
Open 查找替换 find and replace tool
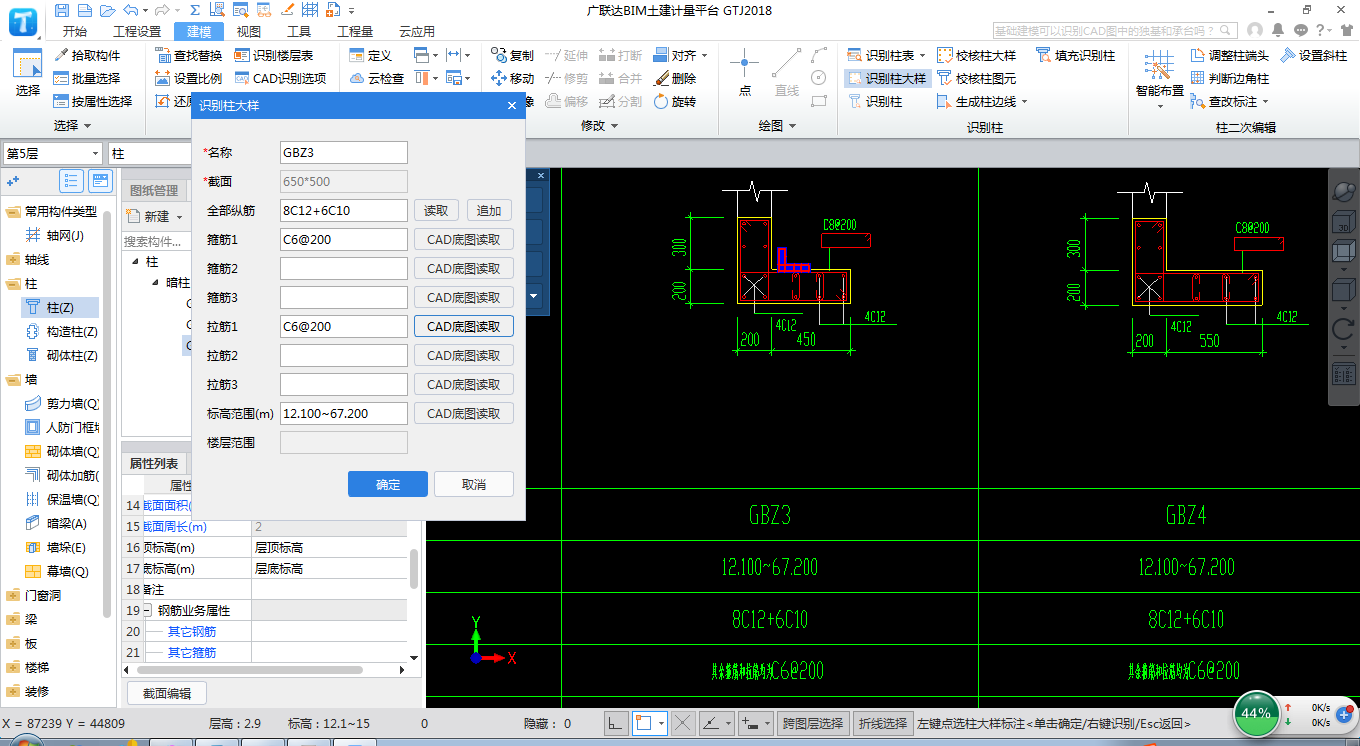click(x=189, y=55)
